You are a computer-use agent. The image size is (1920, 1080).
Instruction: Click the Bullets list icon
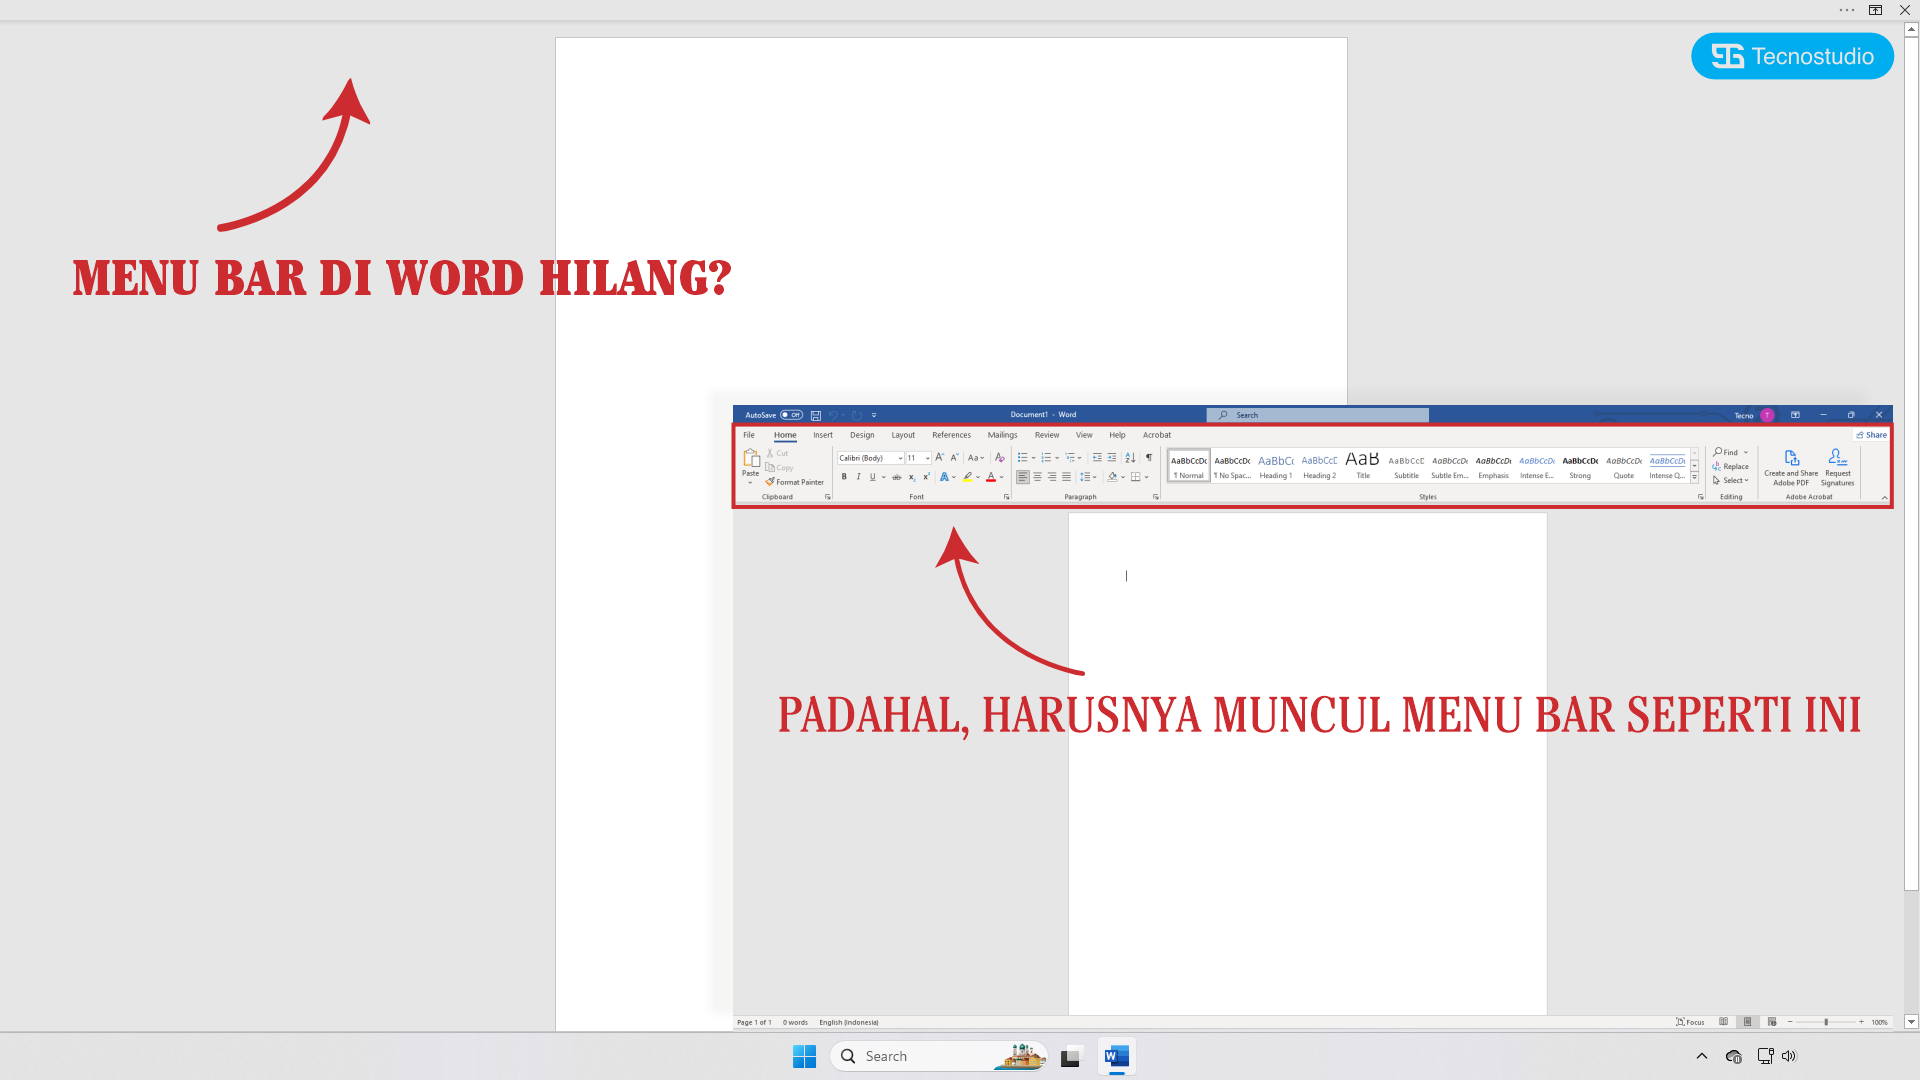coord(1023,458)
